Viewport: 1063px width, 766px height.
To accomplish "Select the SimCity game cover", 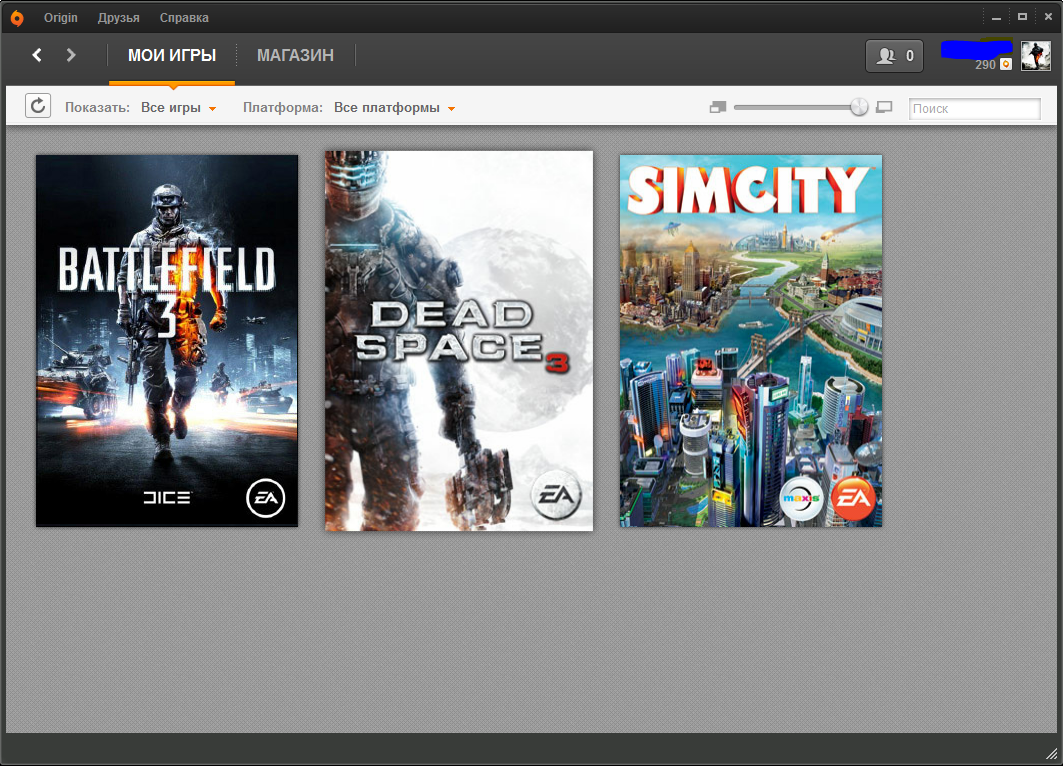I will [x=751, y=340].
